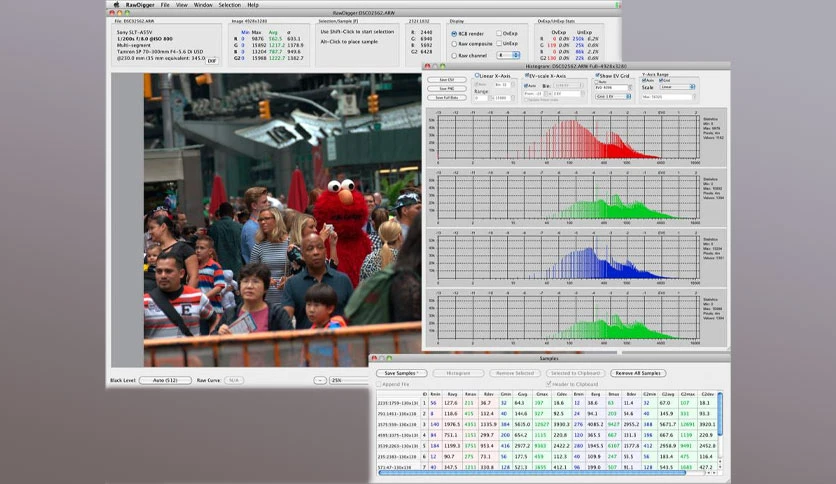Click the EXIF button in file info
The width and height of the screenshot is (836, 484).
tap(212, 61)
